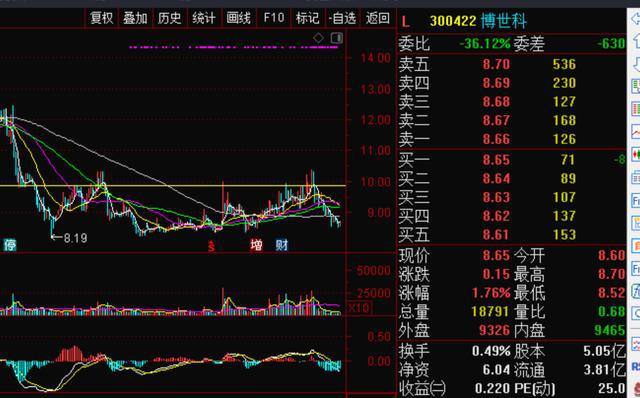
Task: Click the up arrow sidebar icon
Action: coord(636,40)
